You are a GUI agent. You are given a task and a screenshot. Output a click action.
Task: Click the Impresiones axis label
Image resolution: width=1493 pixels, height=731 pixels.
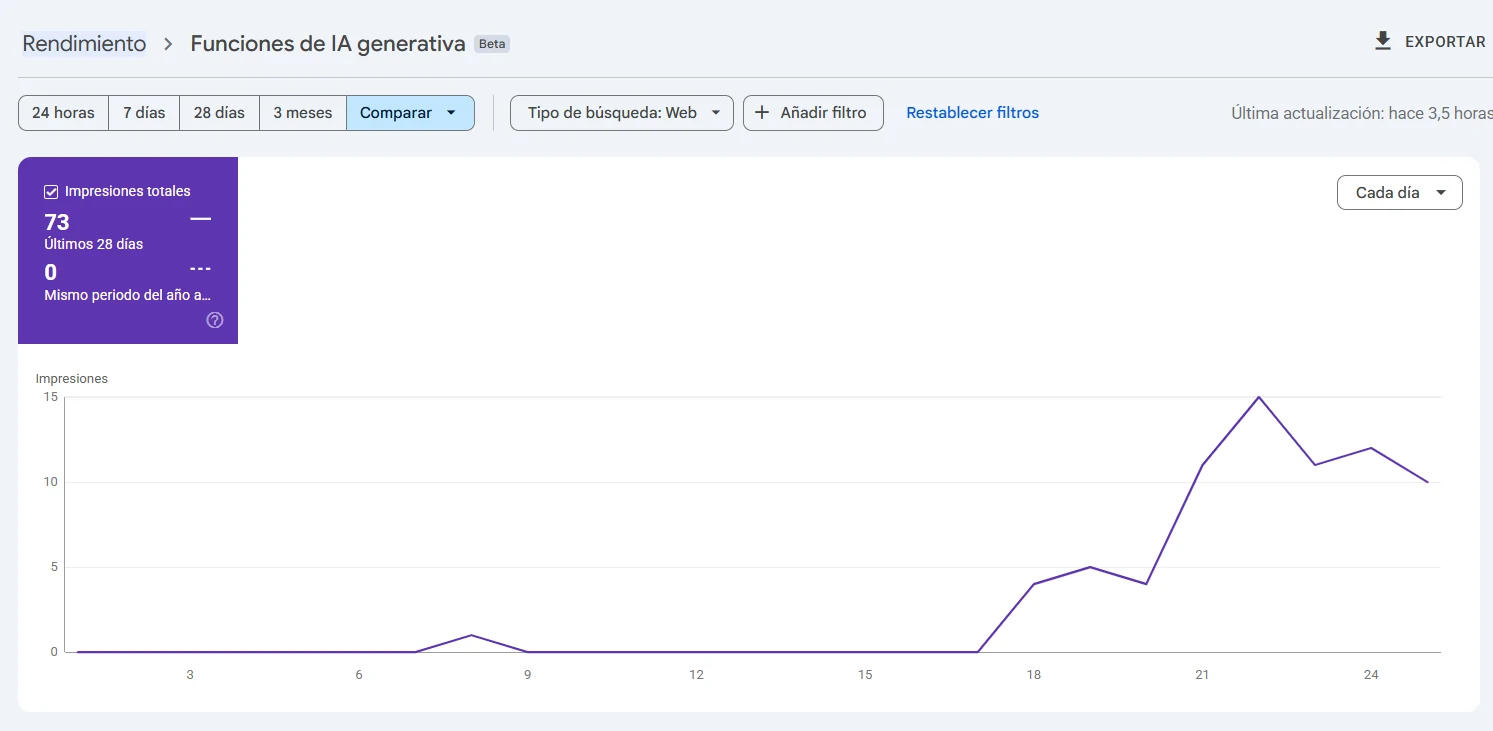72,379
